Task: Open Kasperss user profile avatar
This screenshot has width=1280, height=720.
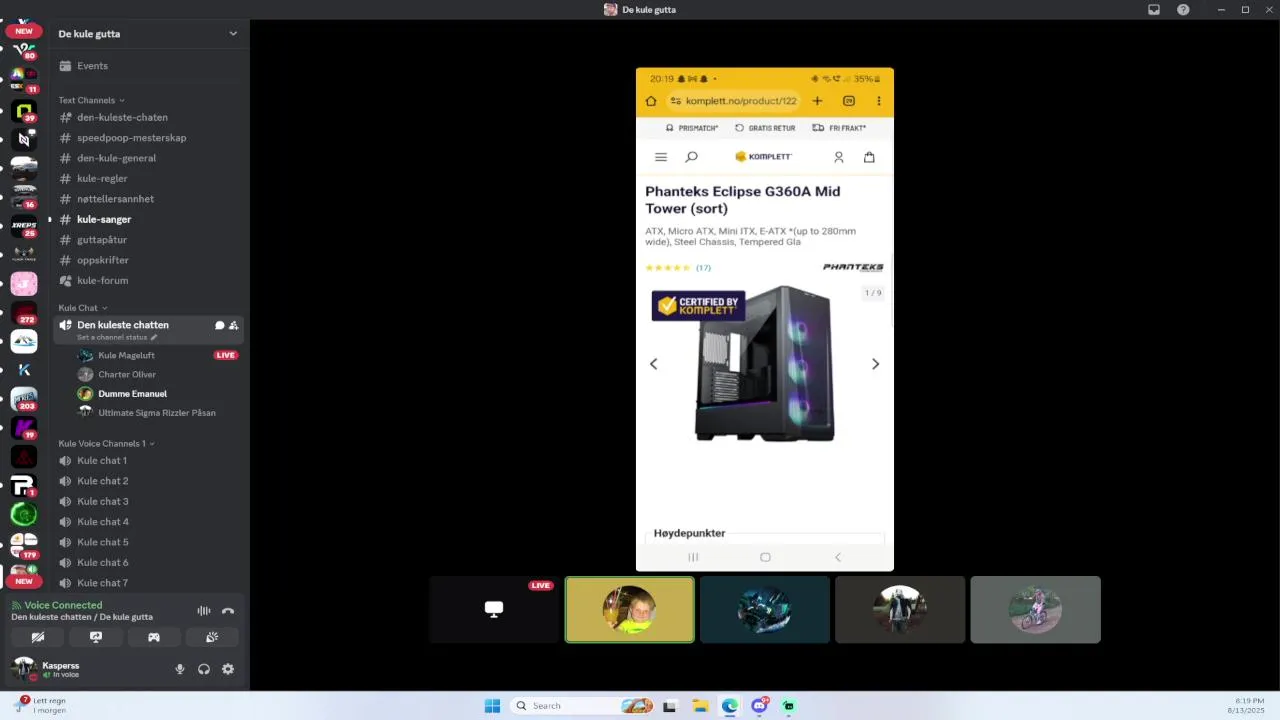Action: (x=23, y=669)
